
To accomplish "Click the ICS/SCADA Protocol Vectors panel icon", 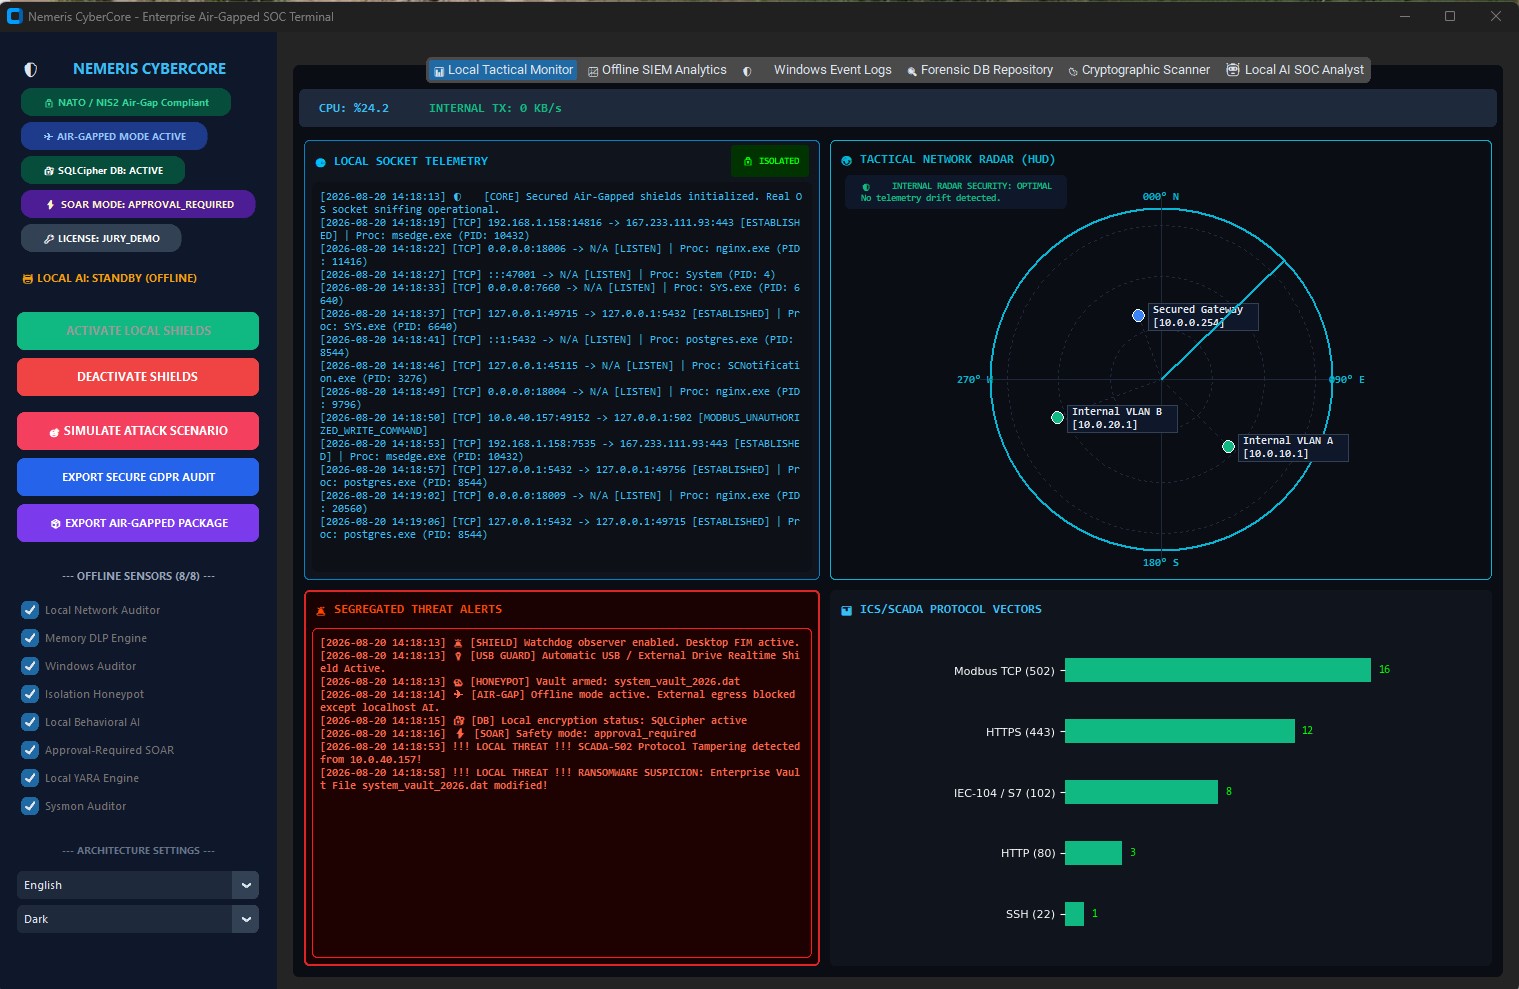I will [x=847, y=610].
